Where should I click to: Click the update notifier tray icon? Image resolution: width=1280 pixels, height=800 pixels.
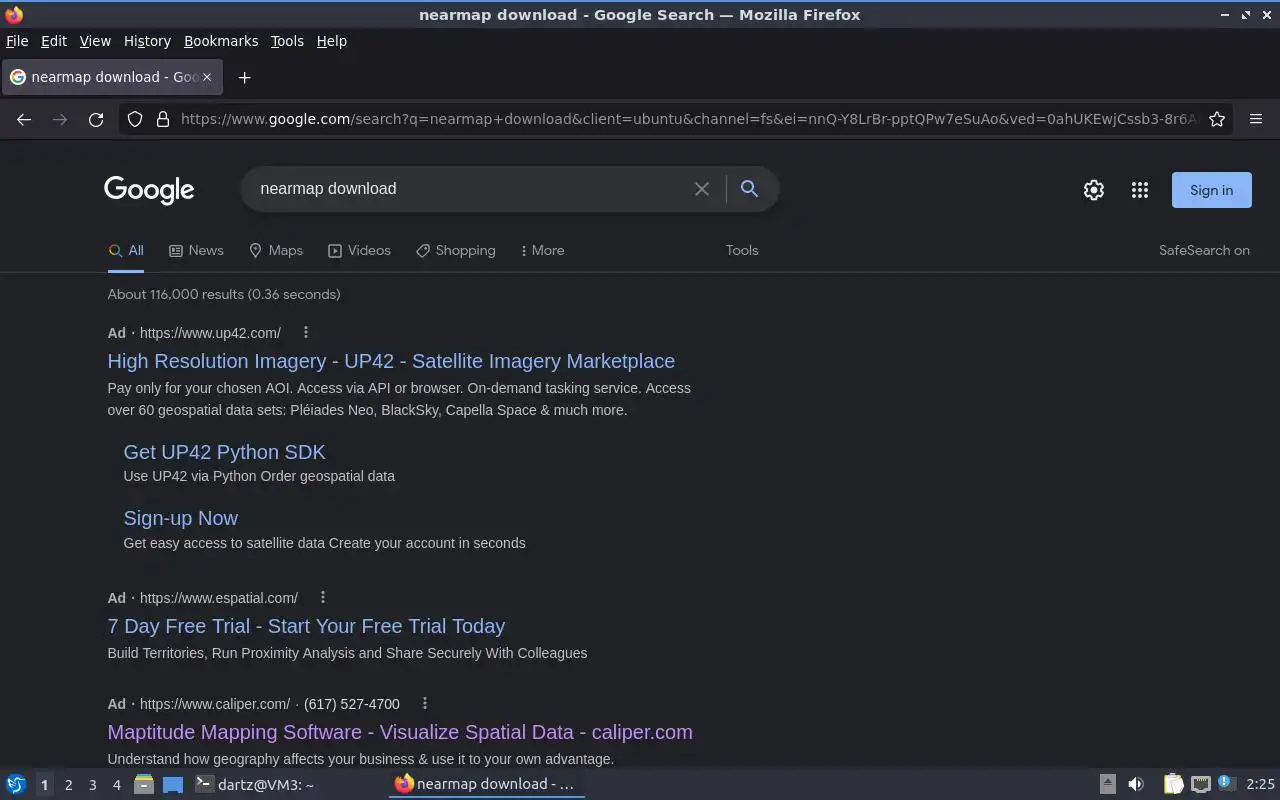pyautogui.click(x=1227, y=784)
